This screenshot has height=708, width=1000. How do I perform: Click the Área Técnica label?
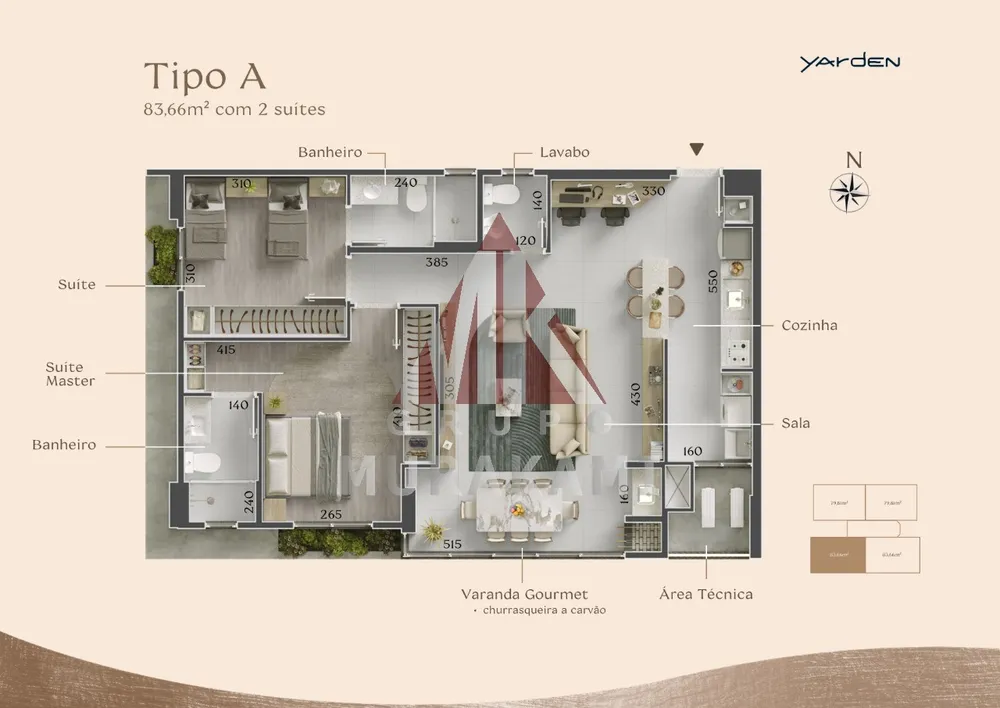click(706, 594)
